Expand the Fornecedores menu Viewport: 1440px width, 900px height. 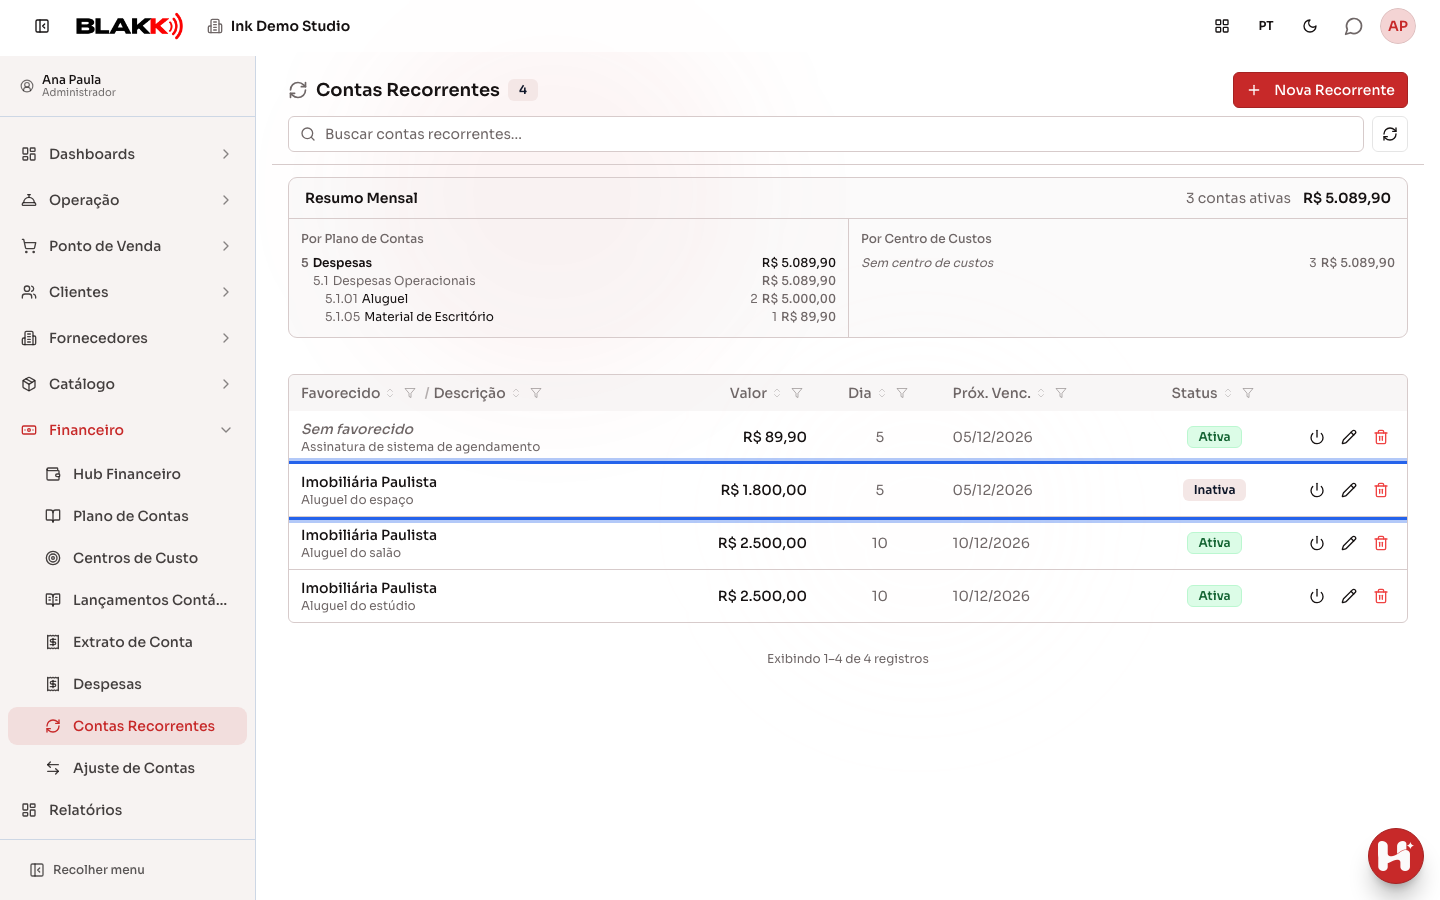point(127,338)
